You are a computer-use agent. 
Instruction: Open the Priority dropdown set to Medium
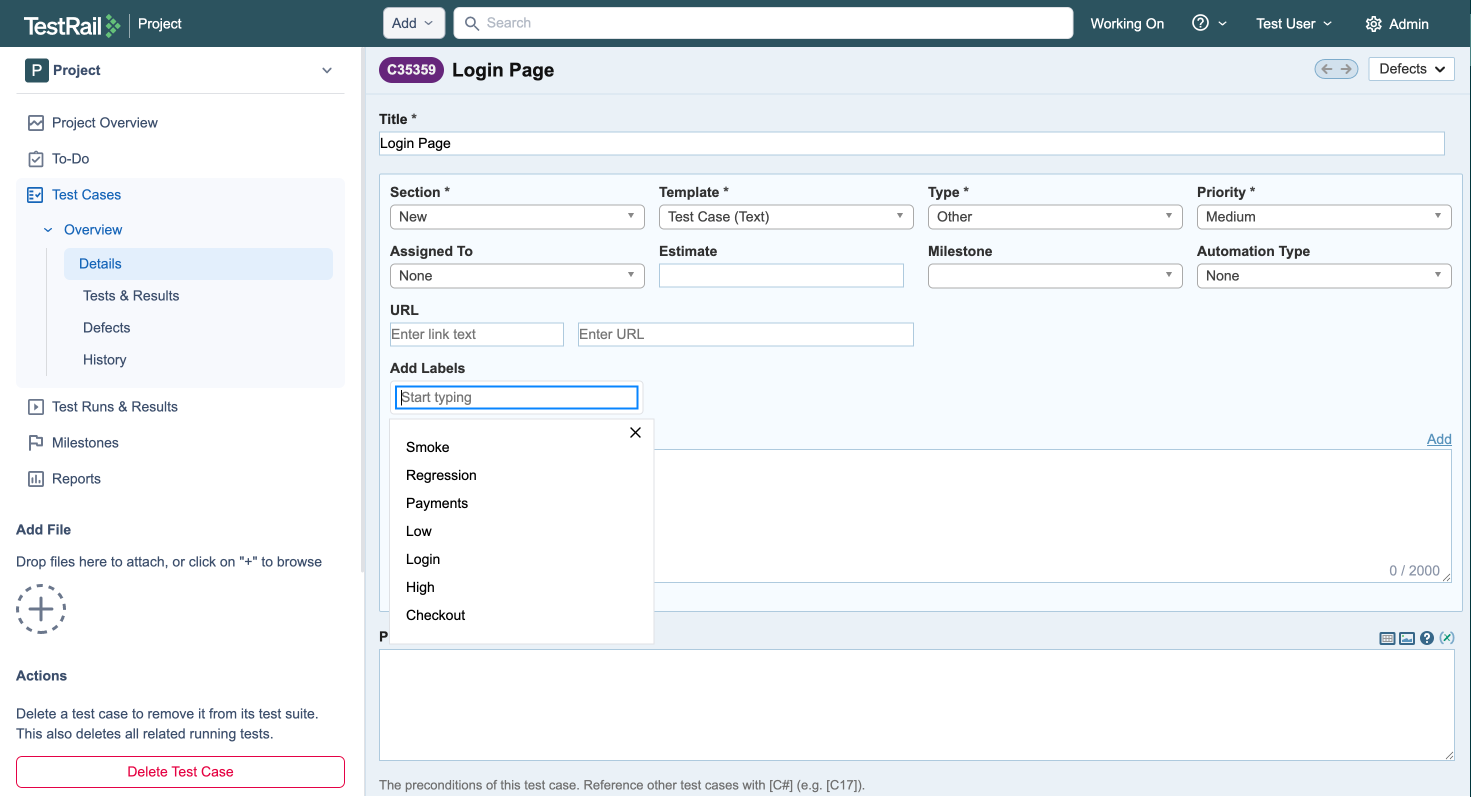point(1323,217)
